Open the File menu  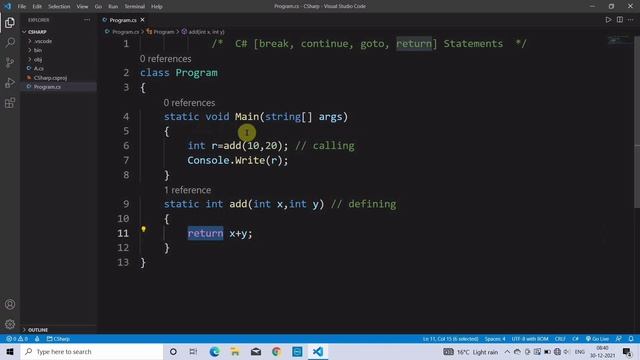[22, 6]
